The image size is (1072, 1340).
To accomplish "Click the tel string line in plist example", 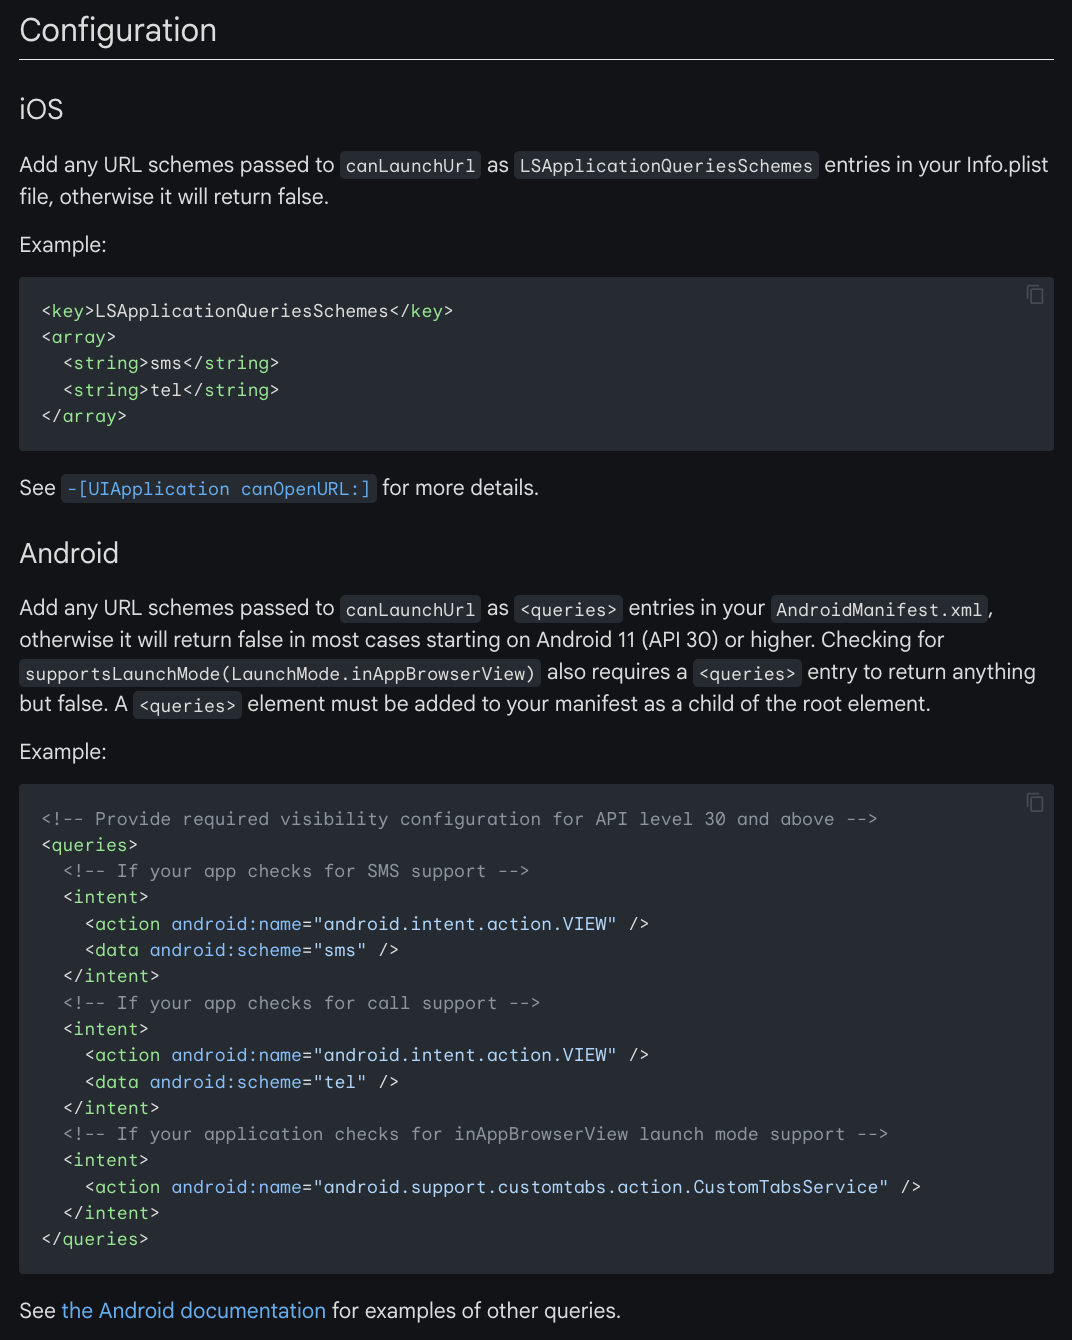I will click(x=171, y=390).
